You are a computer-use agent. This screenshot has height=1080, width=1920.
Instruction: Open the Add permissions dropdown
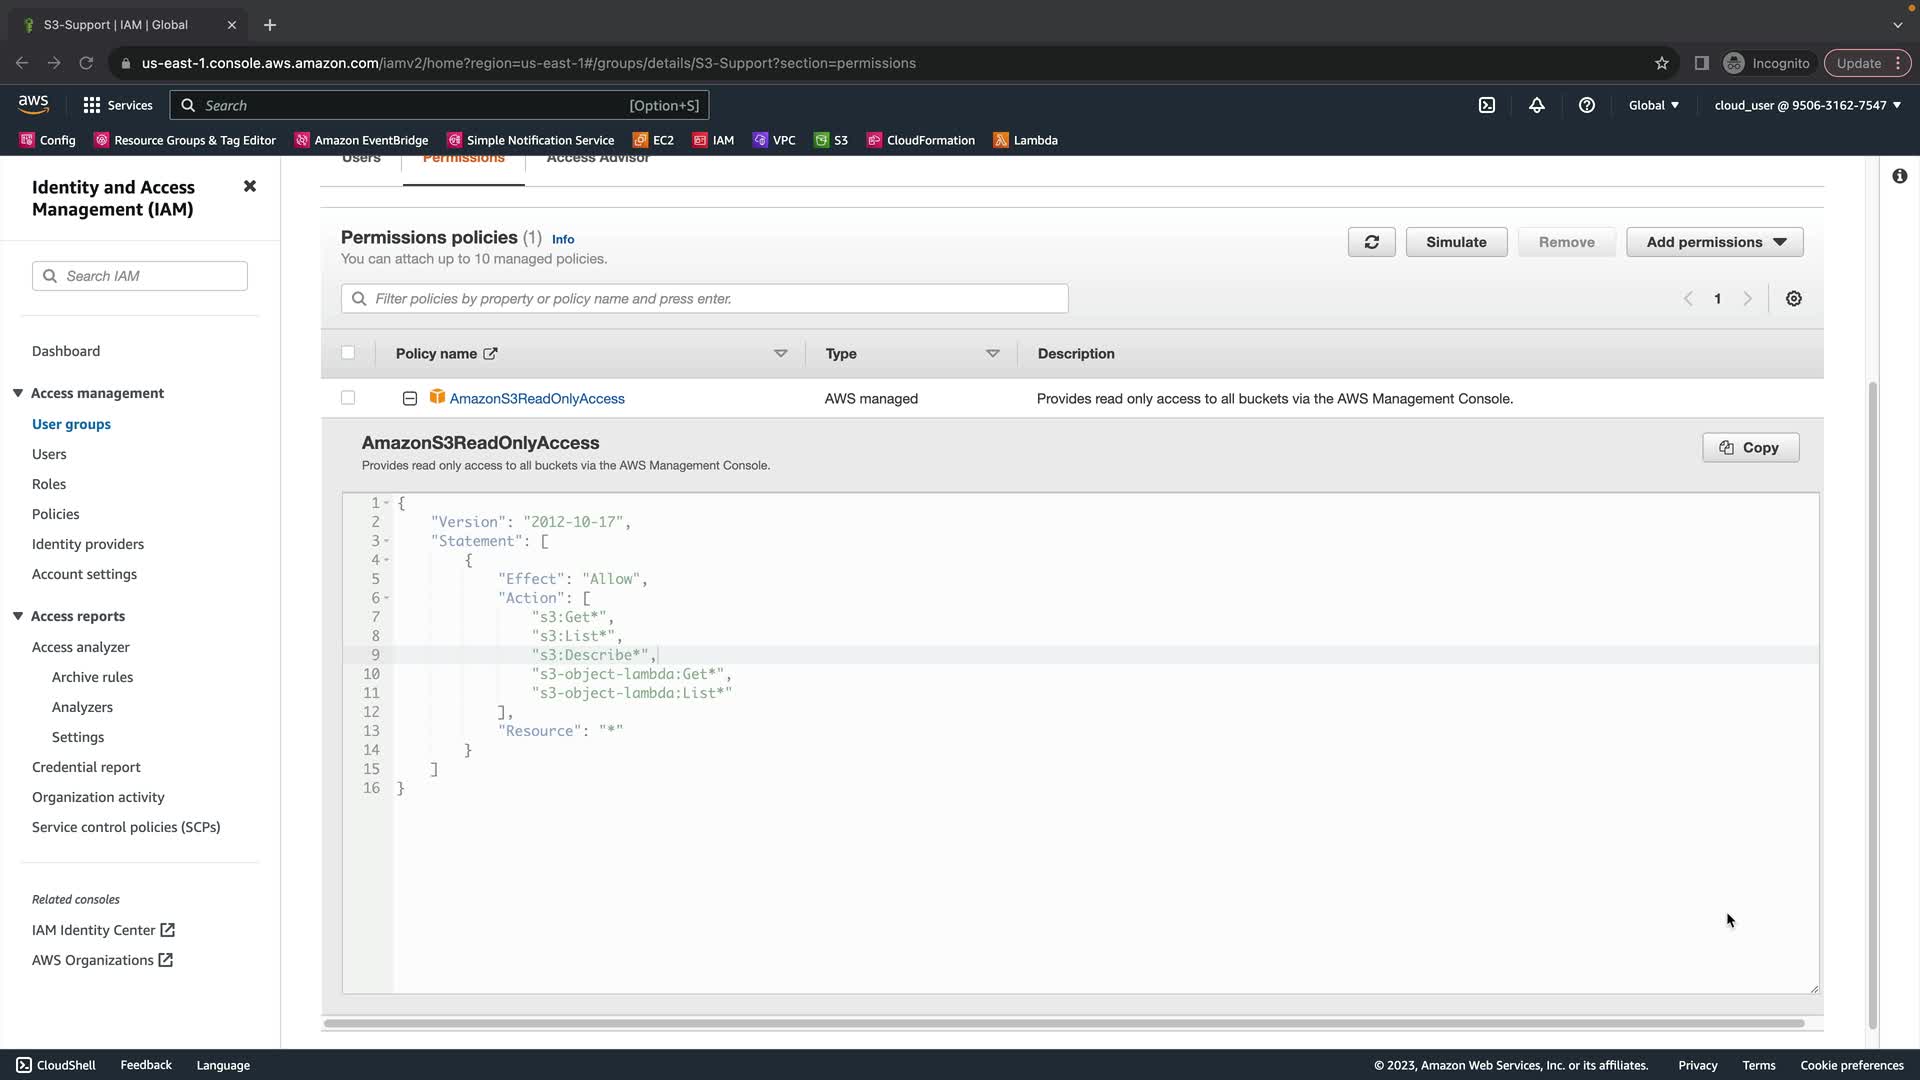click(x=1714, y=242)
